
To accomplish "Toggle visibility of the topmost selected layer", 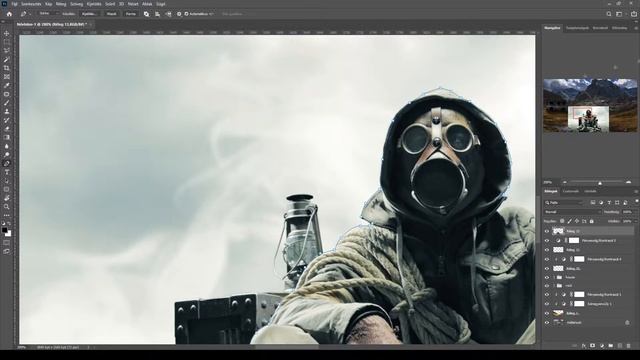I will click(x=547, y=231).
